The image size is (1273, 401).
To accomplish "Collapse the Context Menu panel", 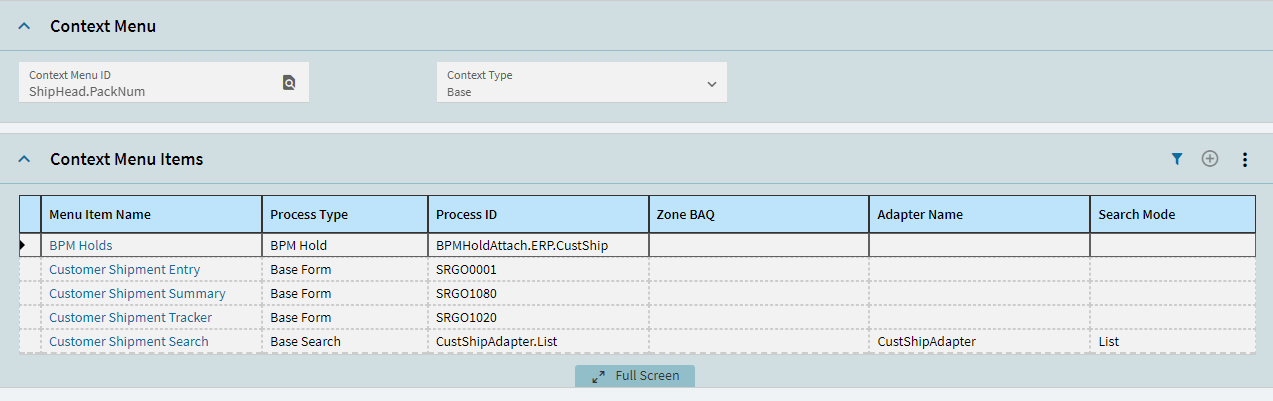I will (25, 26).
